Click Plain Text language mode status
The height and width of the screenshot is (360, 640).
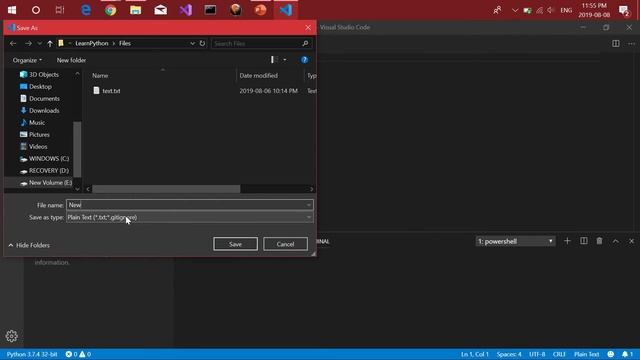click(x=587, y=354)
